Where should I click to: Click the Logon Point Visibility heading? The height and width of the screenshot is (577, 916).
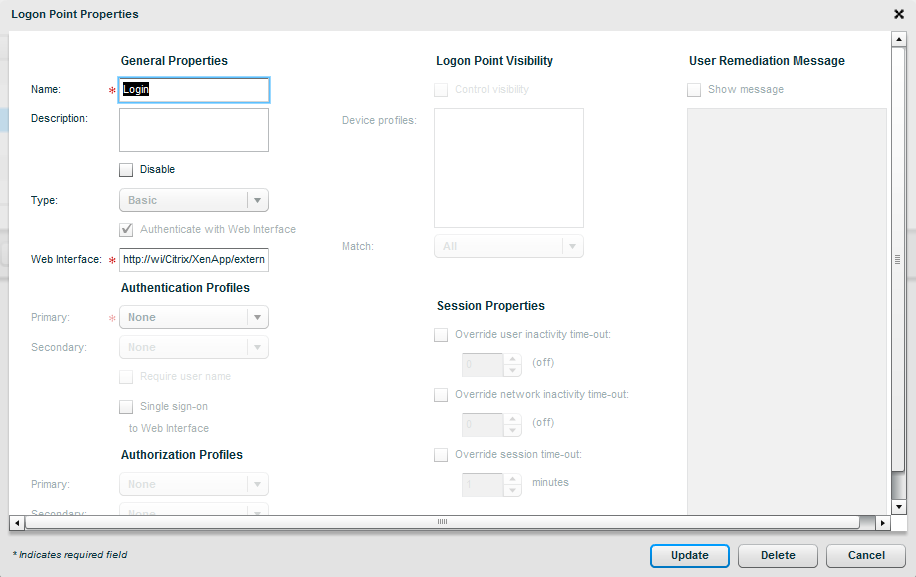click(x=494, y=61)
